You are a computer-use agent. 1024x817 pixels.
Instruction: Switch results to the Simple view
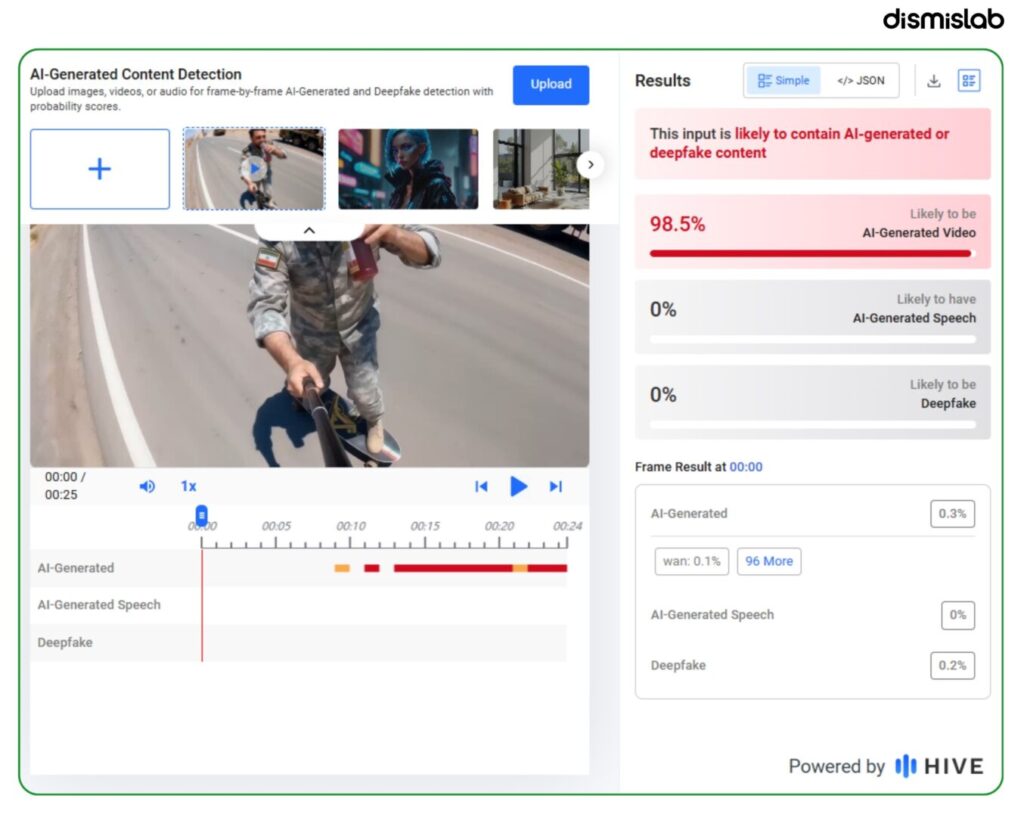click(783, 80)
